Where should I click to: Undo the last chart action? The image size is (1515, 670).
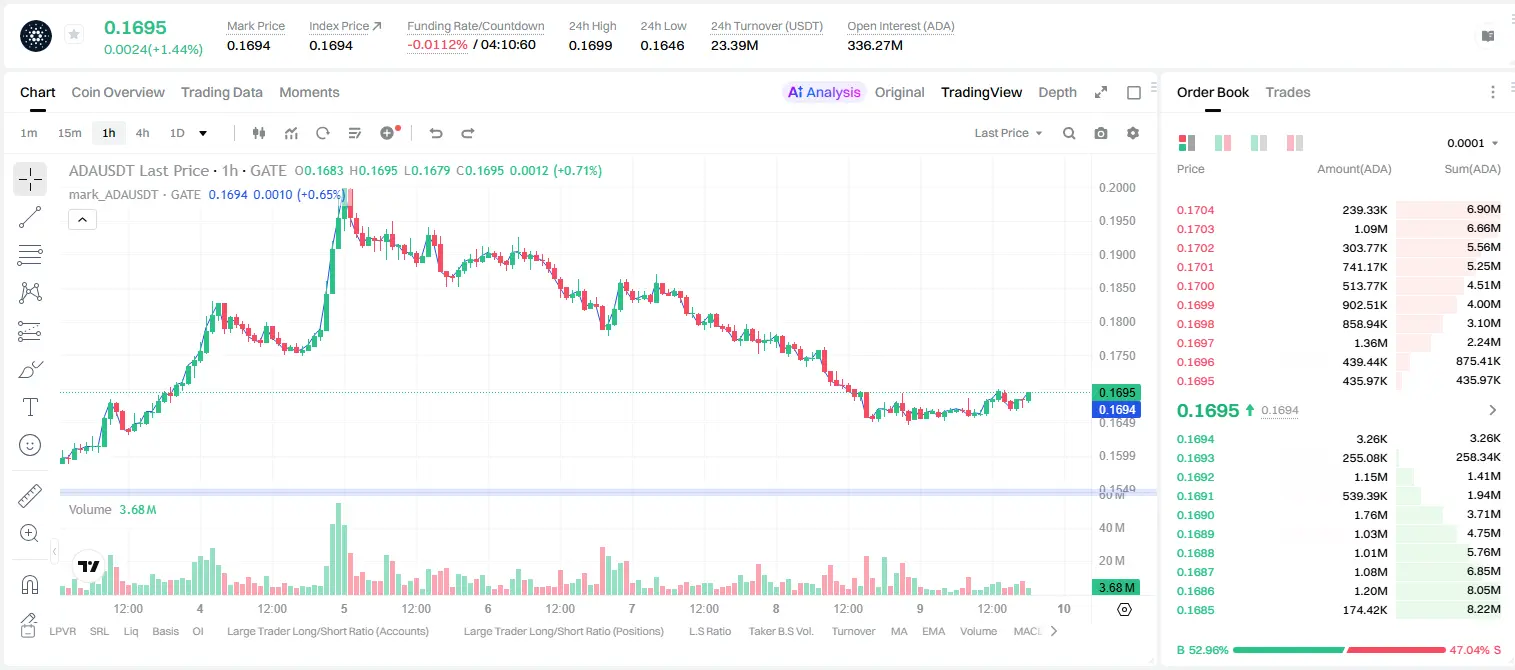point(436,133)
